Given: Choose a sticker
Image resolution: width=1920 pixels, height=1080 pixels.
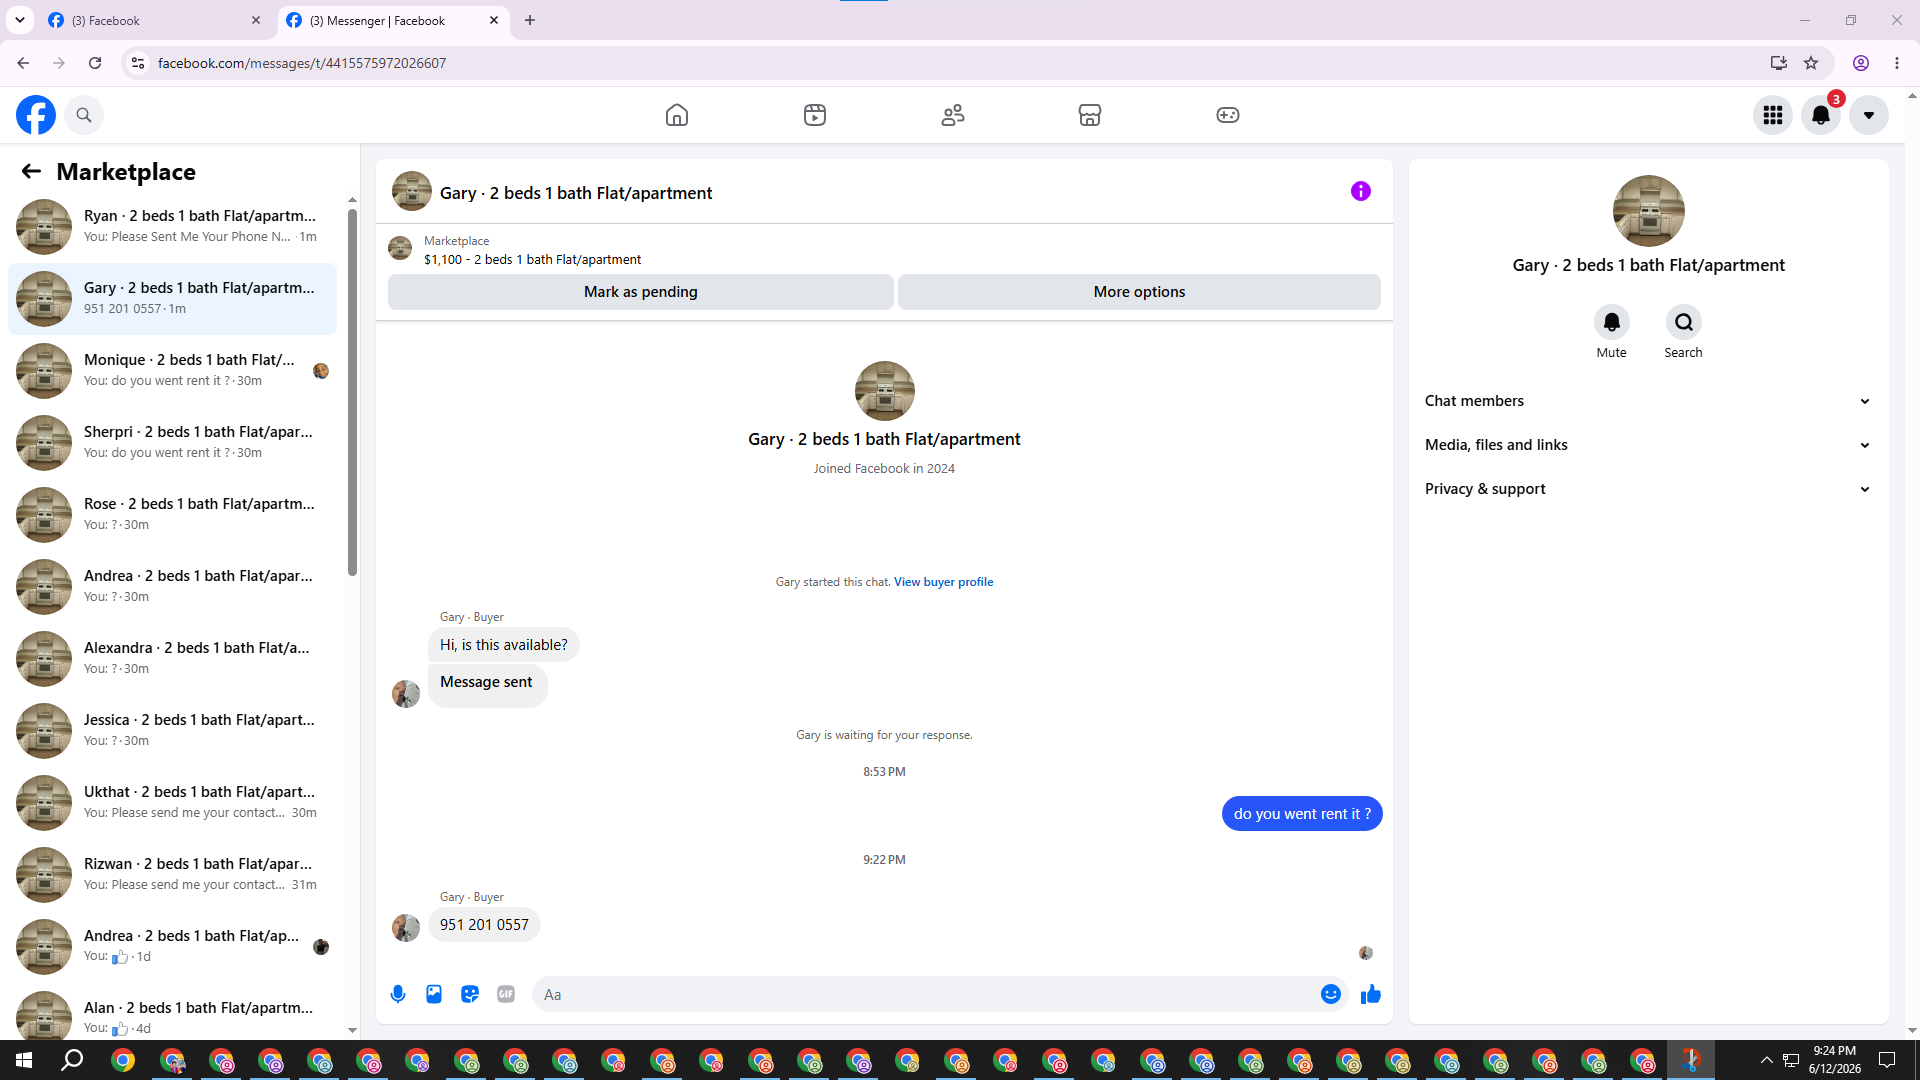Looking at the screenshot, I should (470, 994).
